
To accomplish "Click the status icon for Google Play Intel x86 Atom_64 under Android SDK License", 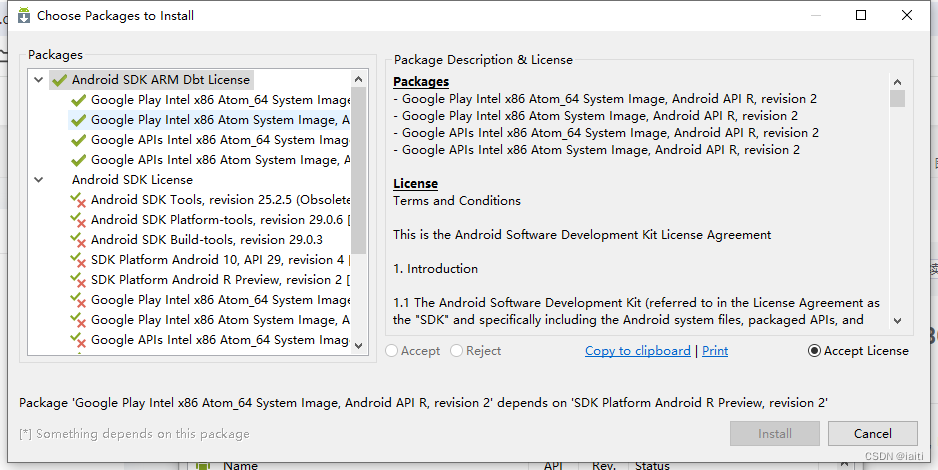I will (78, 300).
